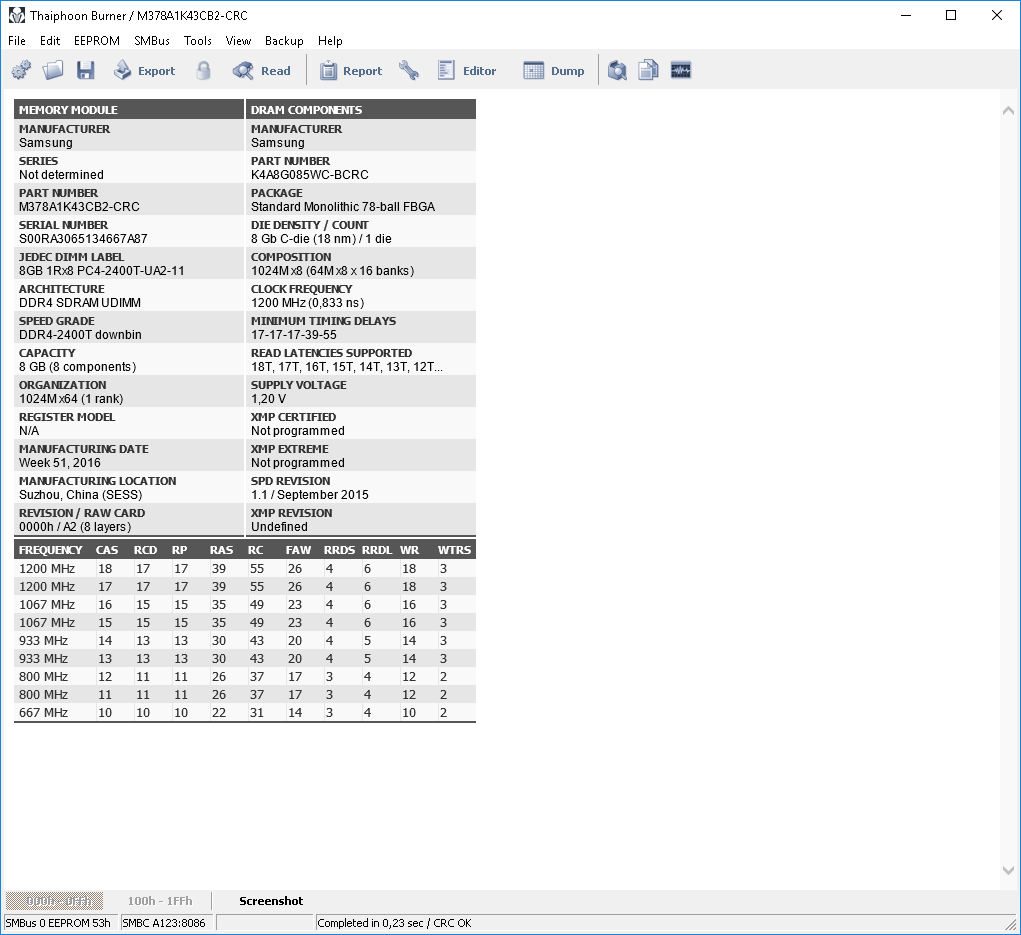
Task: Open the File menu
Action: point(17,41)
